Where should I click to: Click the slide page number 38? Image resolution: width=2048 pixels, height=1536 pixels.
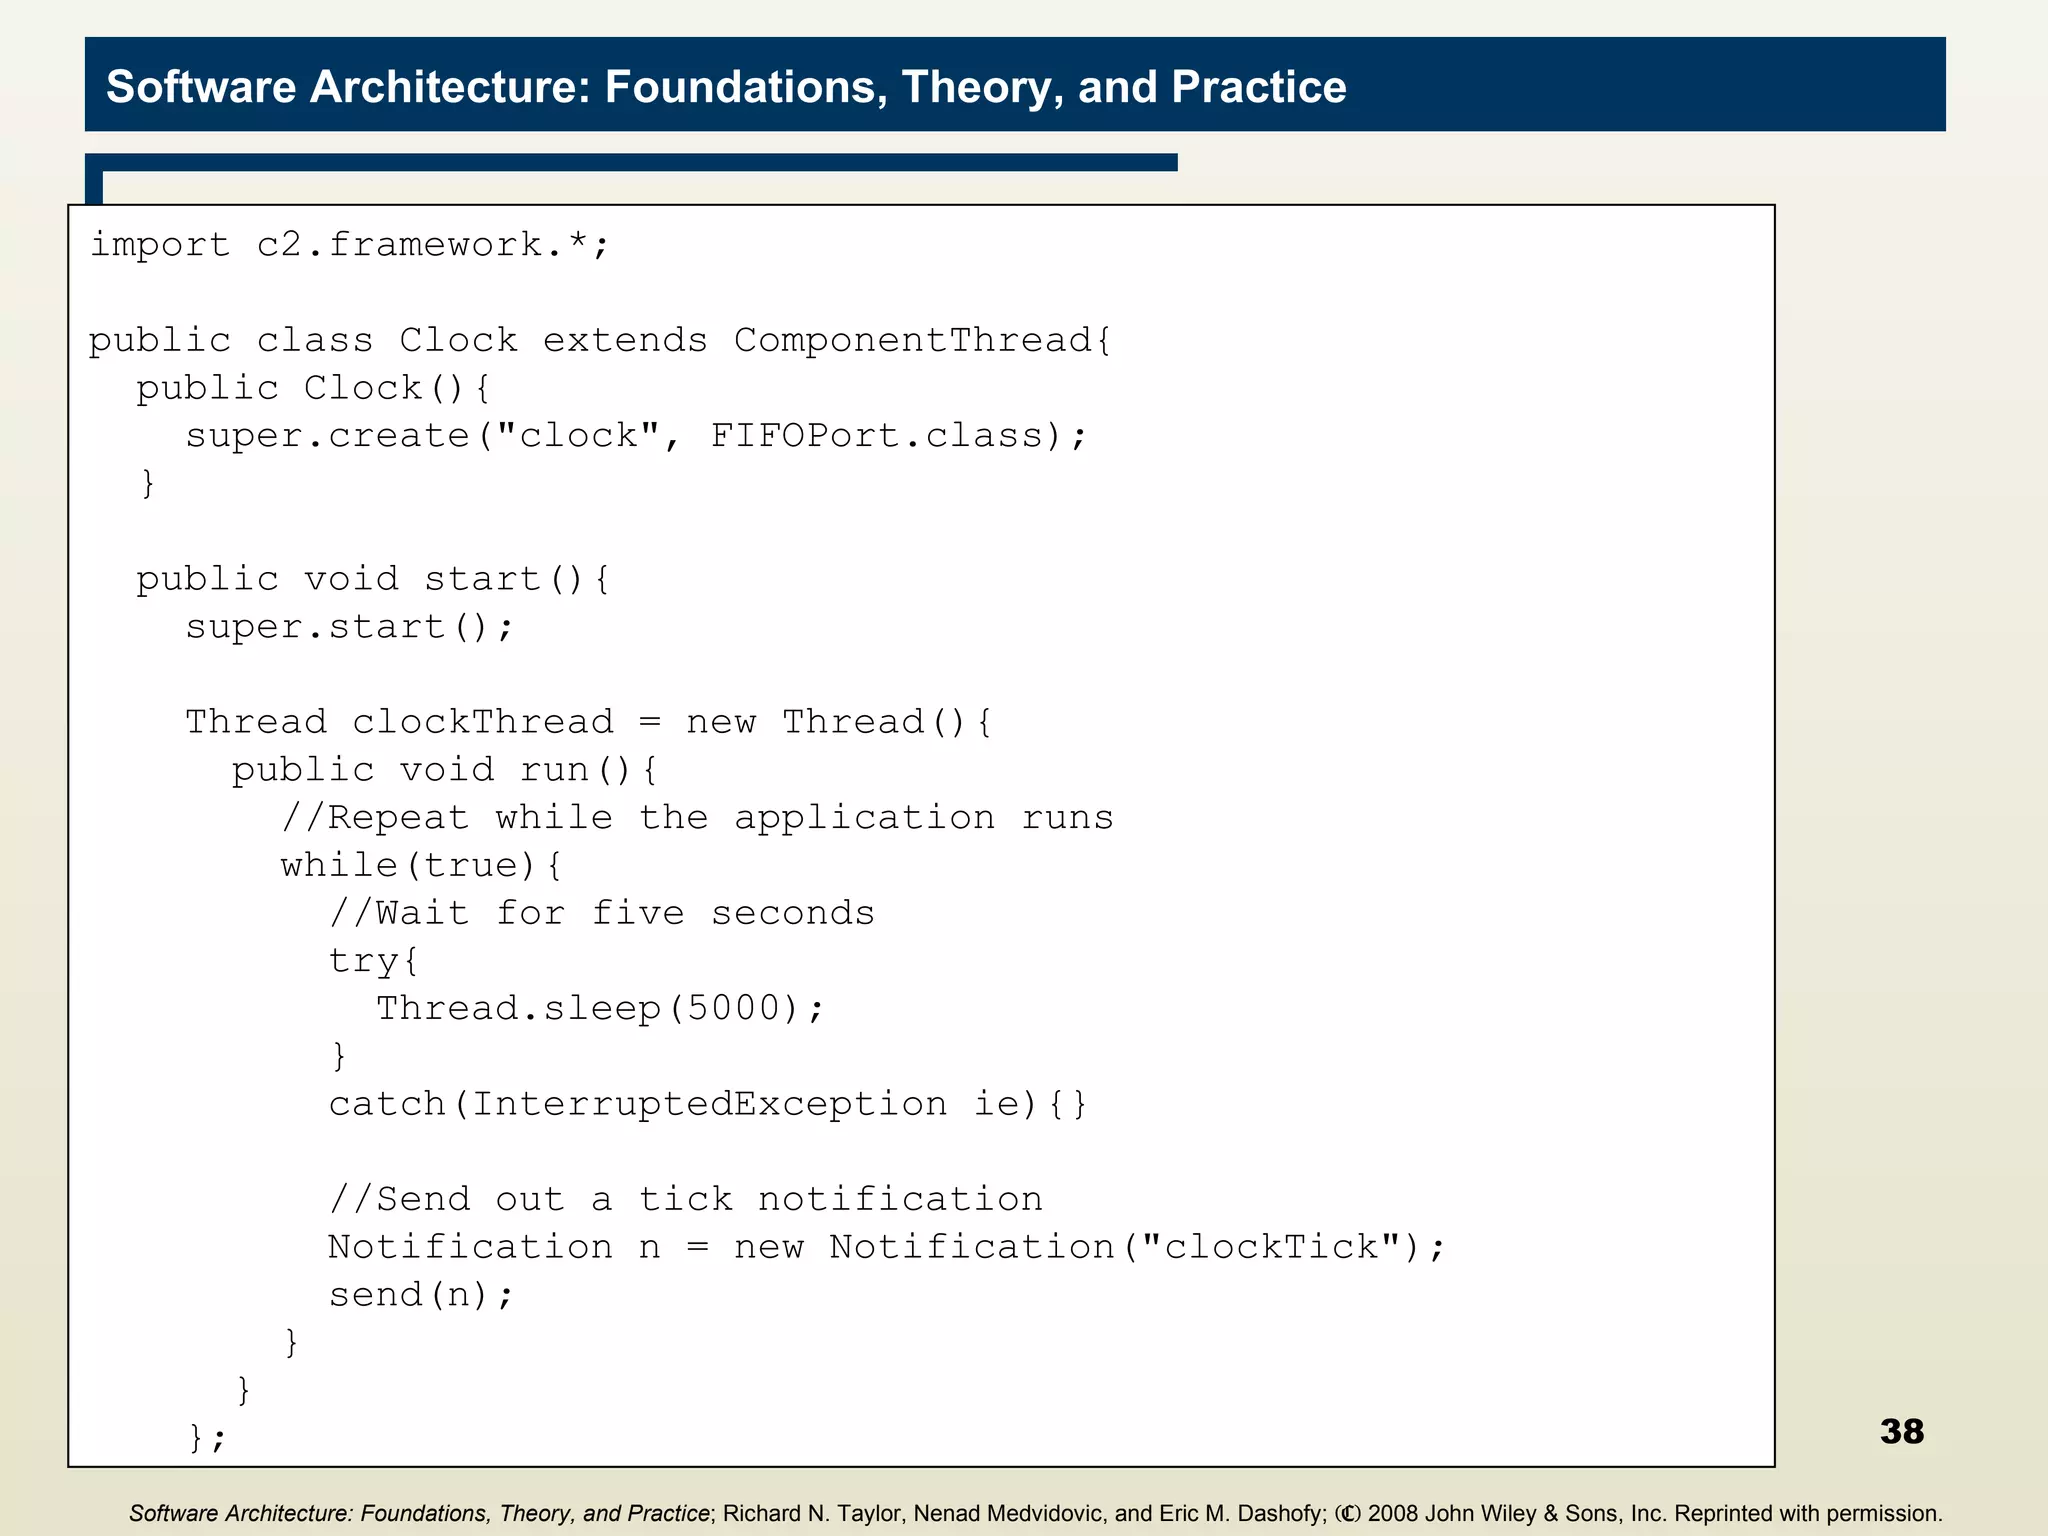1901,1431
